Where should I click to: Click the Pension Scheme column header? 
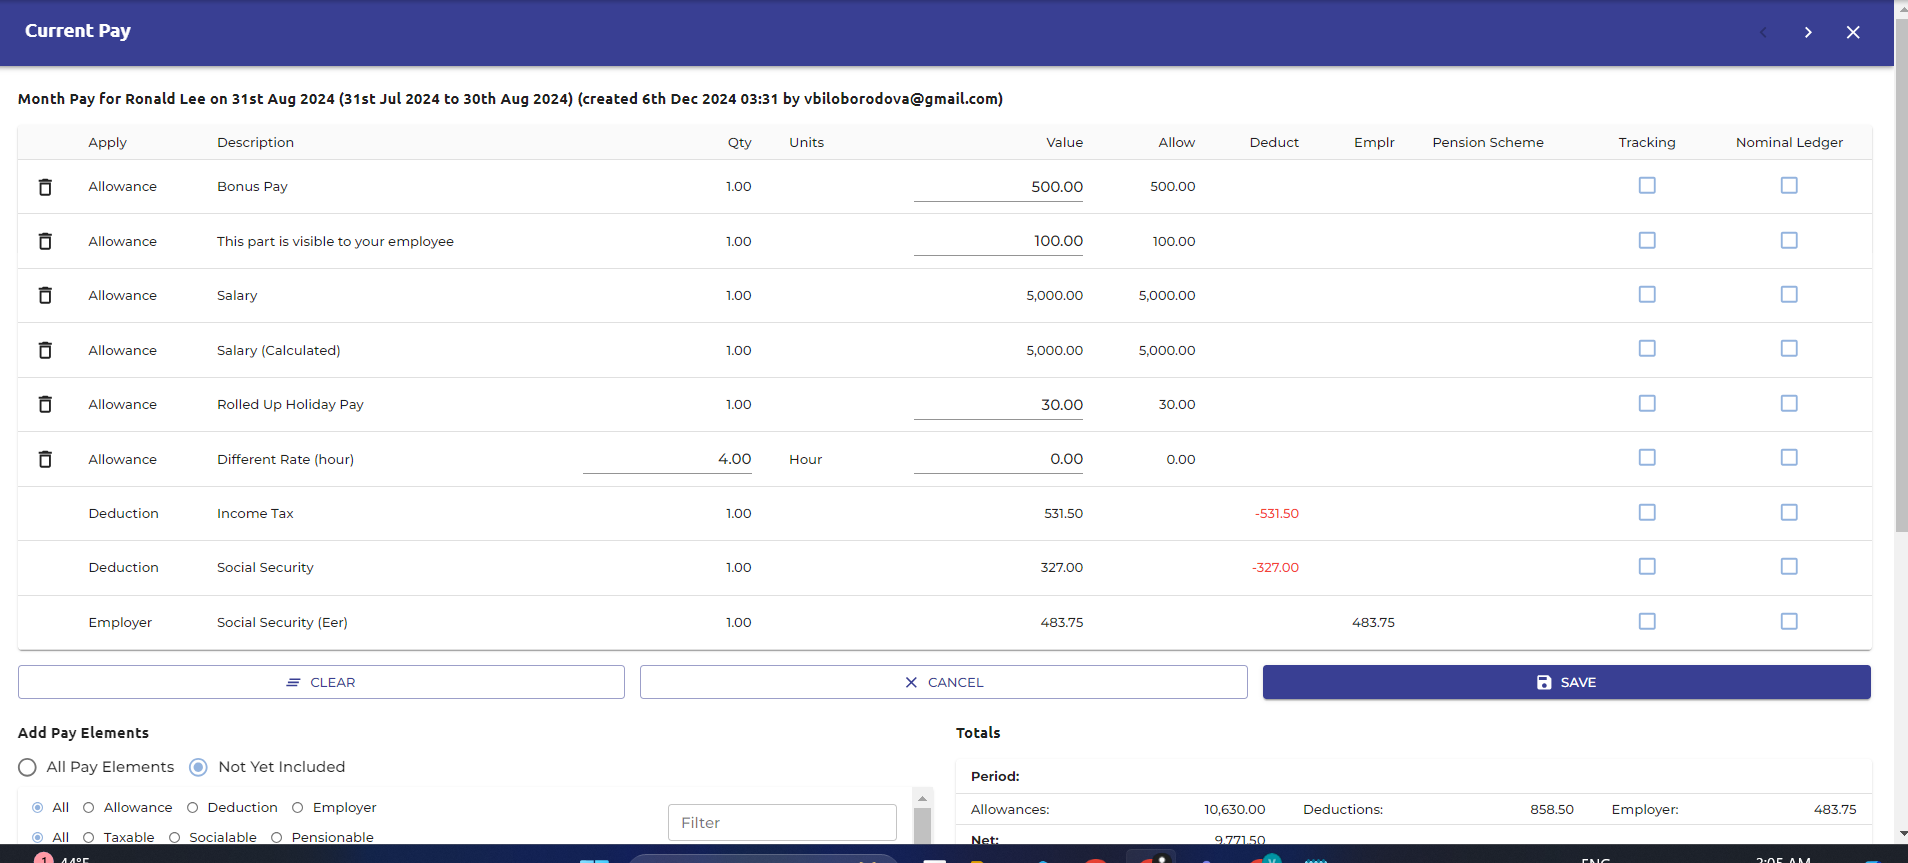pyautogui.click(x=1488, y=142)
